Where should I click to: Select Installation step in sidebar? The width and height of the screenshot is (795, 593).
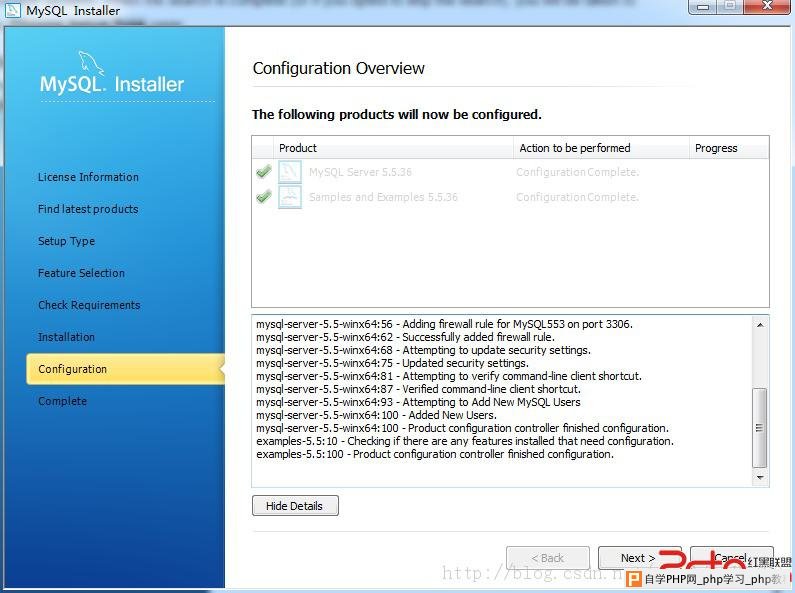66,337
